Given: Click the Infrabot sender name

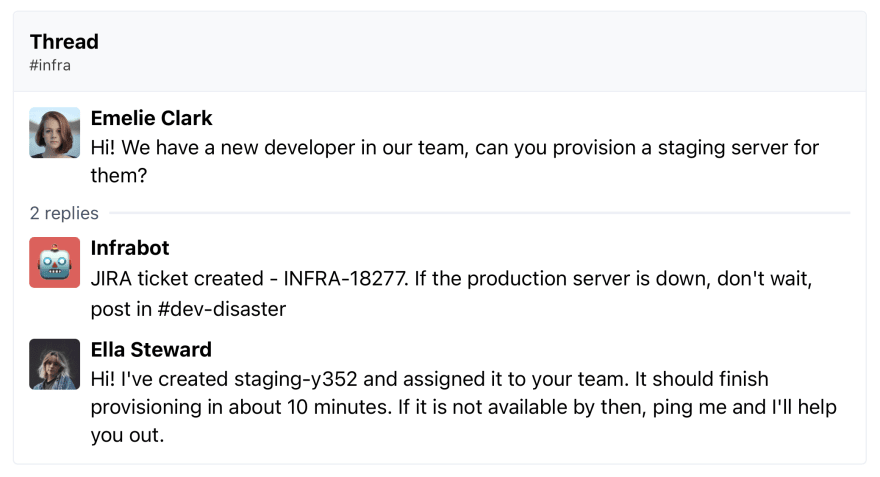Looking at the screenshot, I should click(130, 247).
